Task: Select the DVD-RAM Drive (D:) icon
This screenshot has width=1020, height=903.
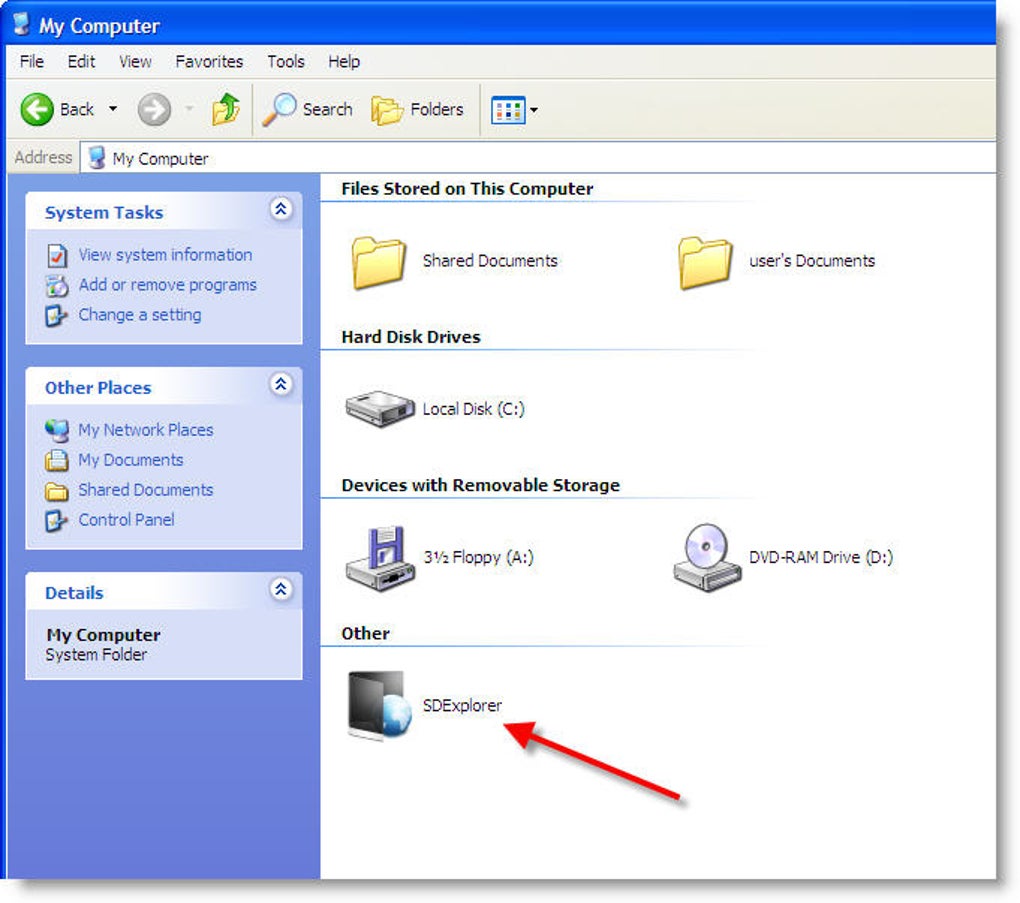Action: point(707,558)
